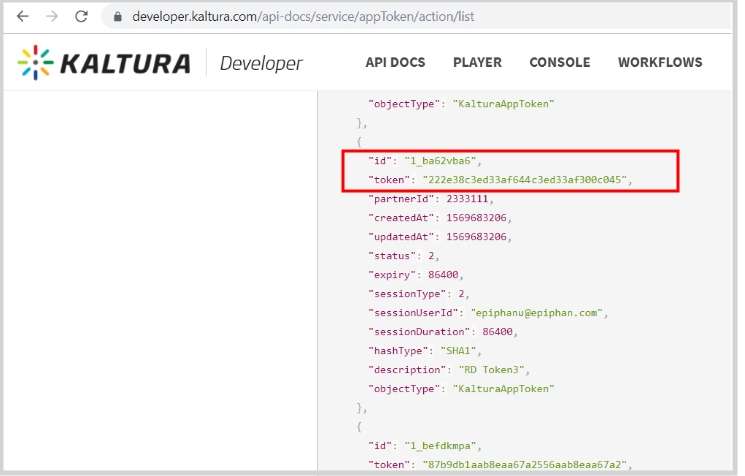This screenshot has height=476, width=745.
Task: Click the sessionUserId email value
Action: (543, 312)
